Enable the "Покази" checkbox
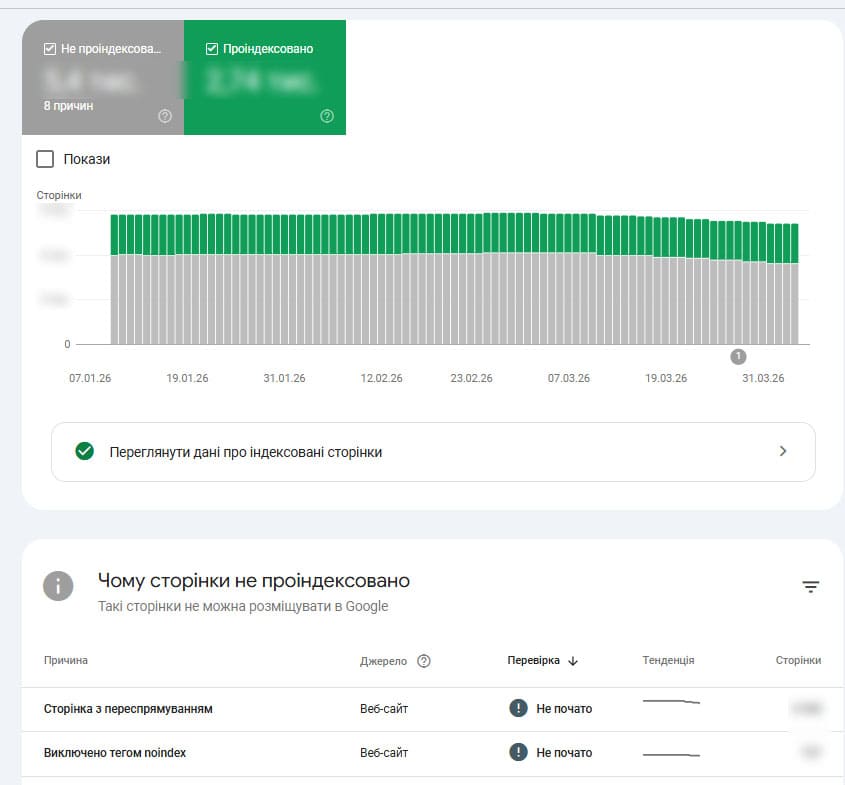 tap(45, 159)
